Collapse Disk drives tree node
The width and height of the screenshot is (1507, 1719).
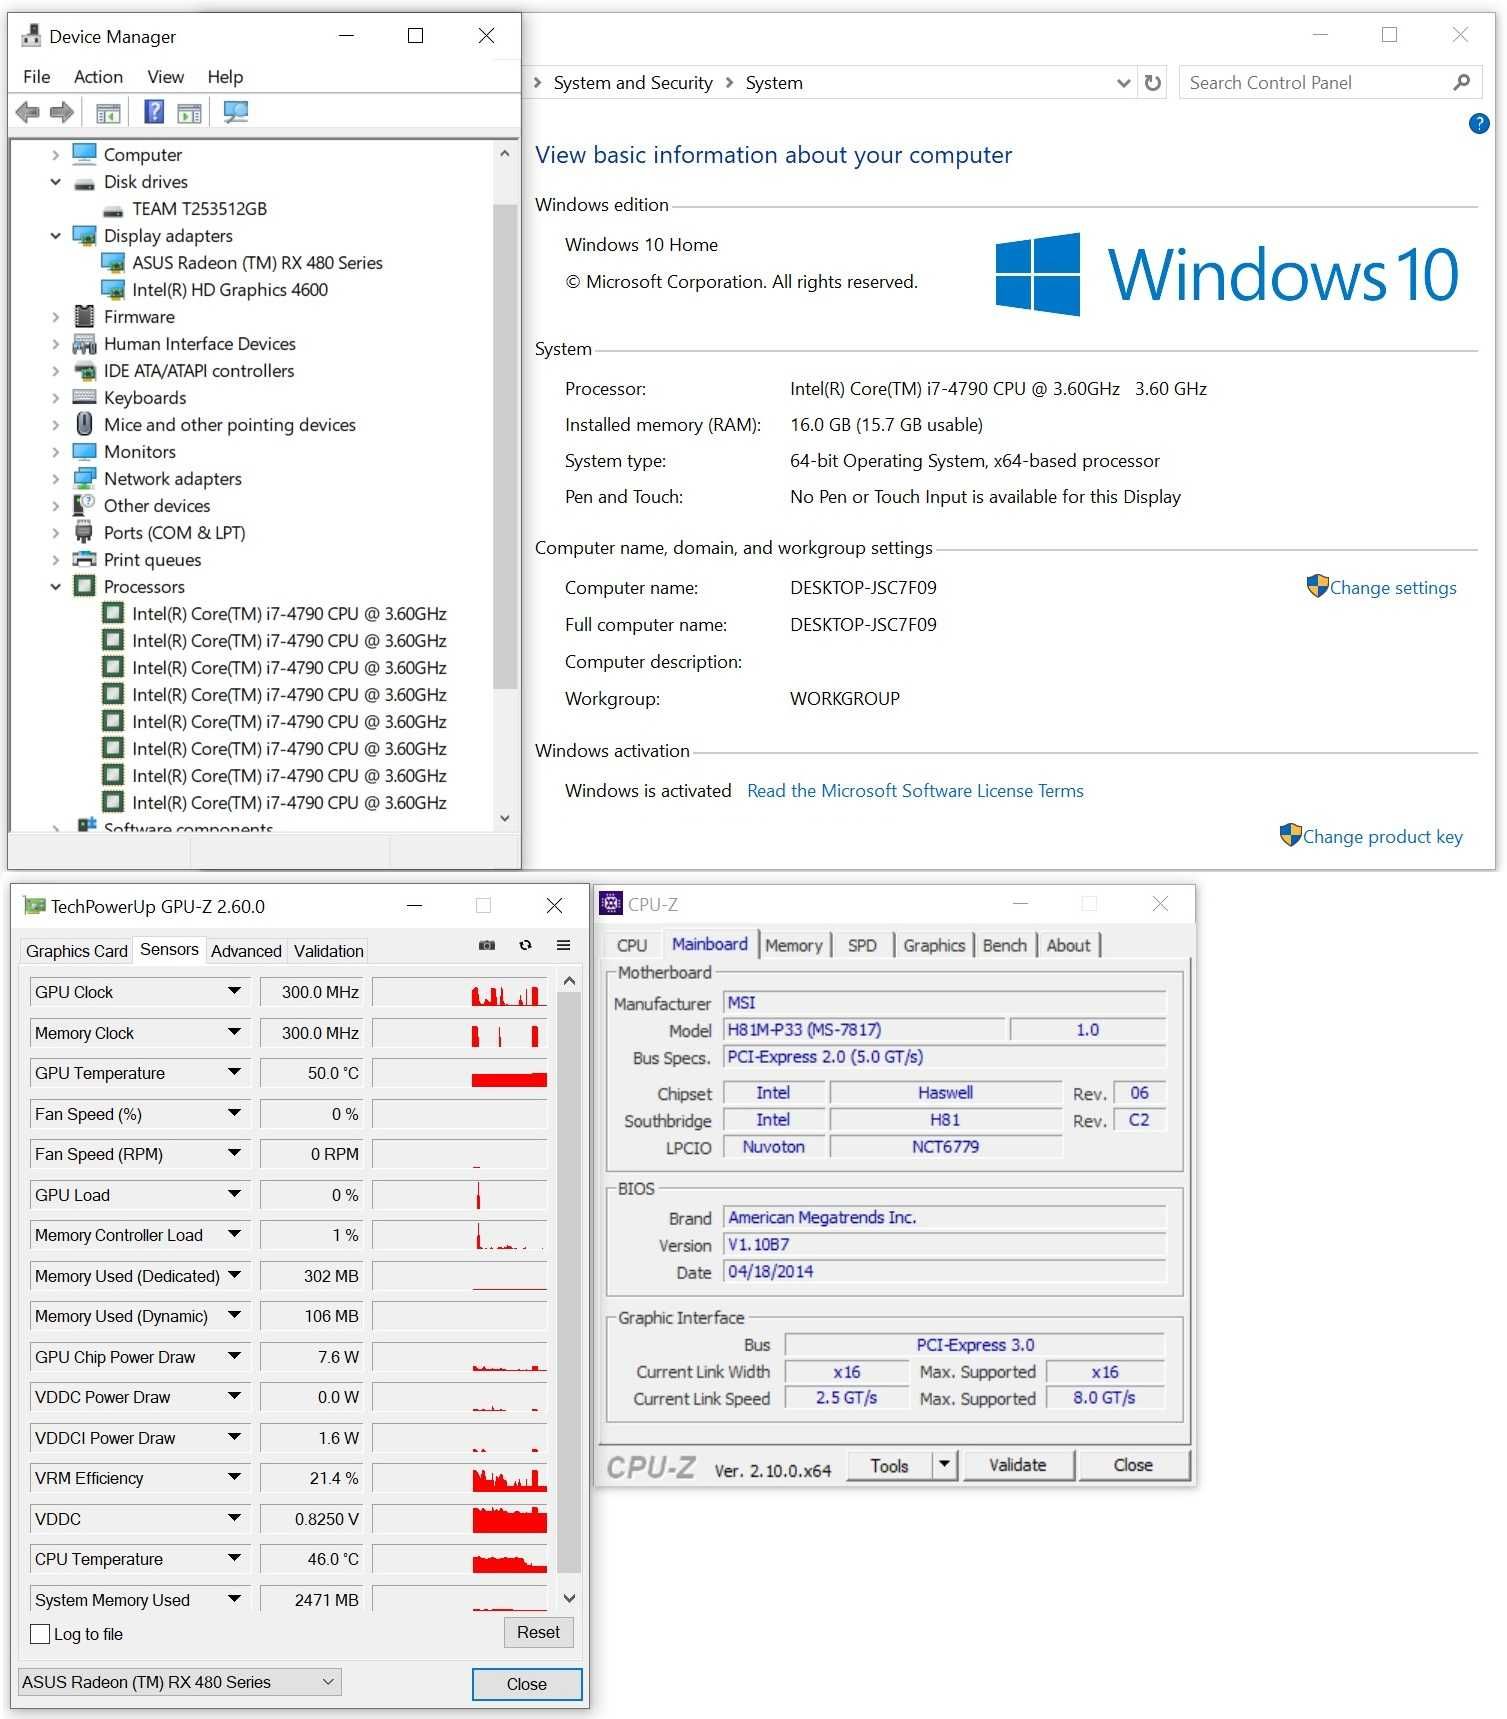[56, 182]
